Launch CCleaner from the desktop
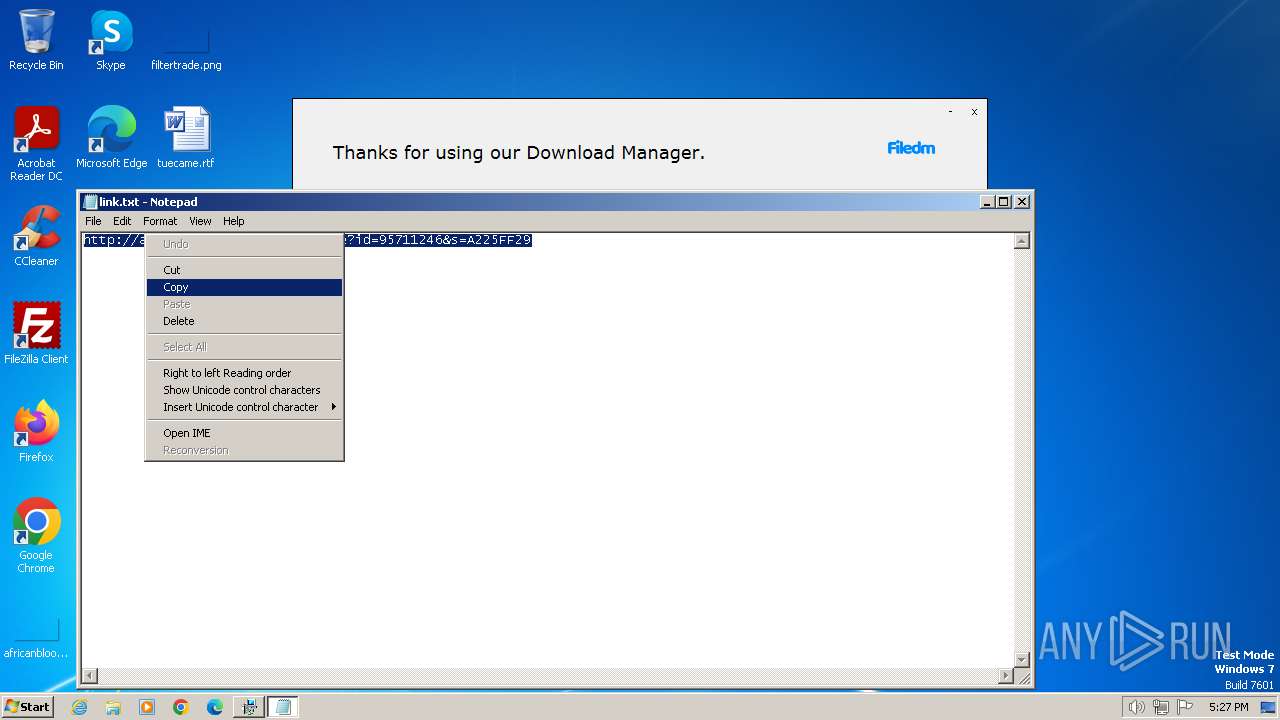The width and height of the screenshot is (1280, 720). (x=36, y=236)
